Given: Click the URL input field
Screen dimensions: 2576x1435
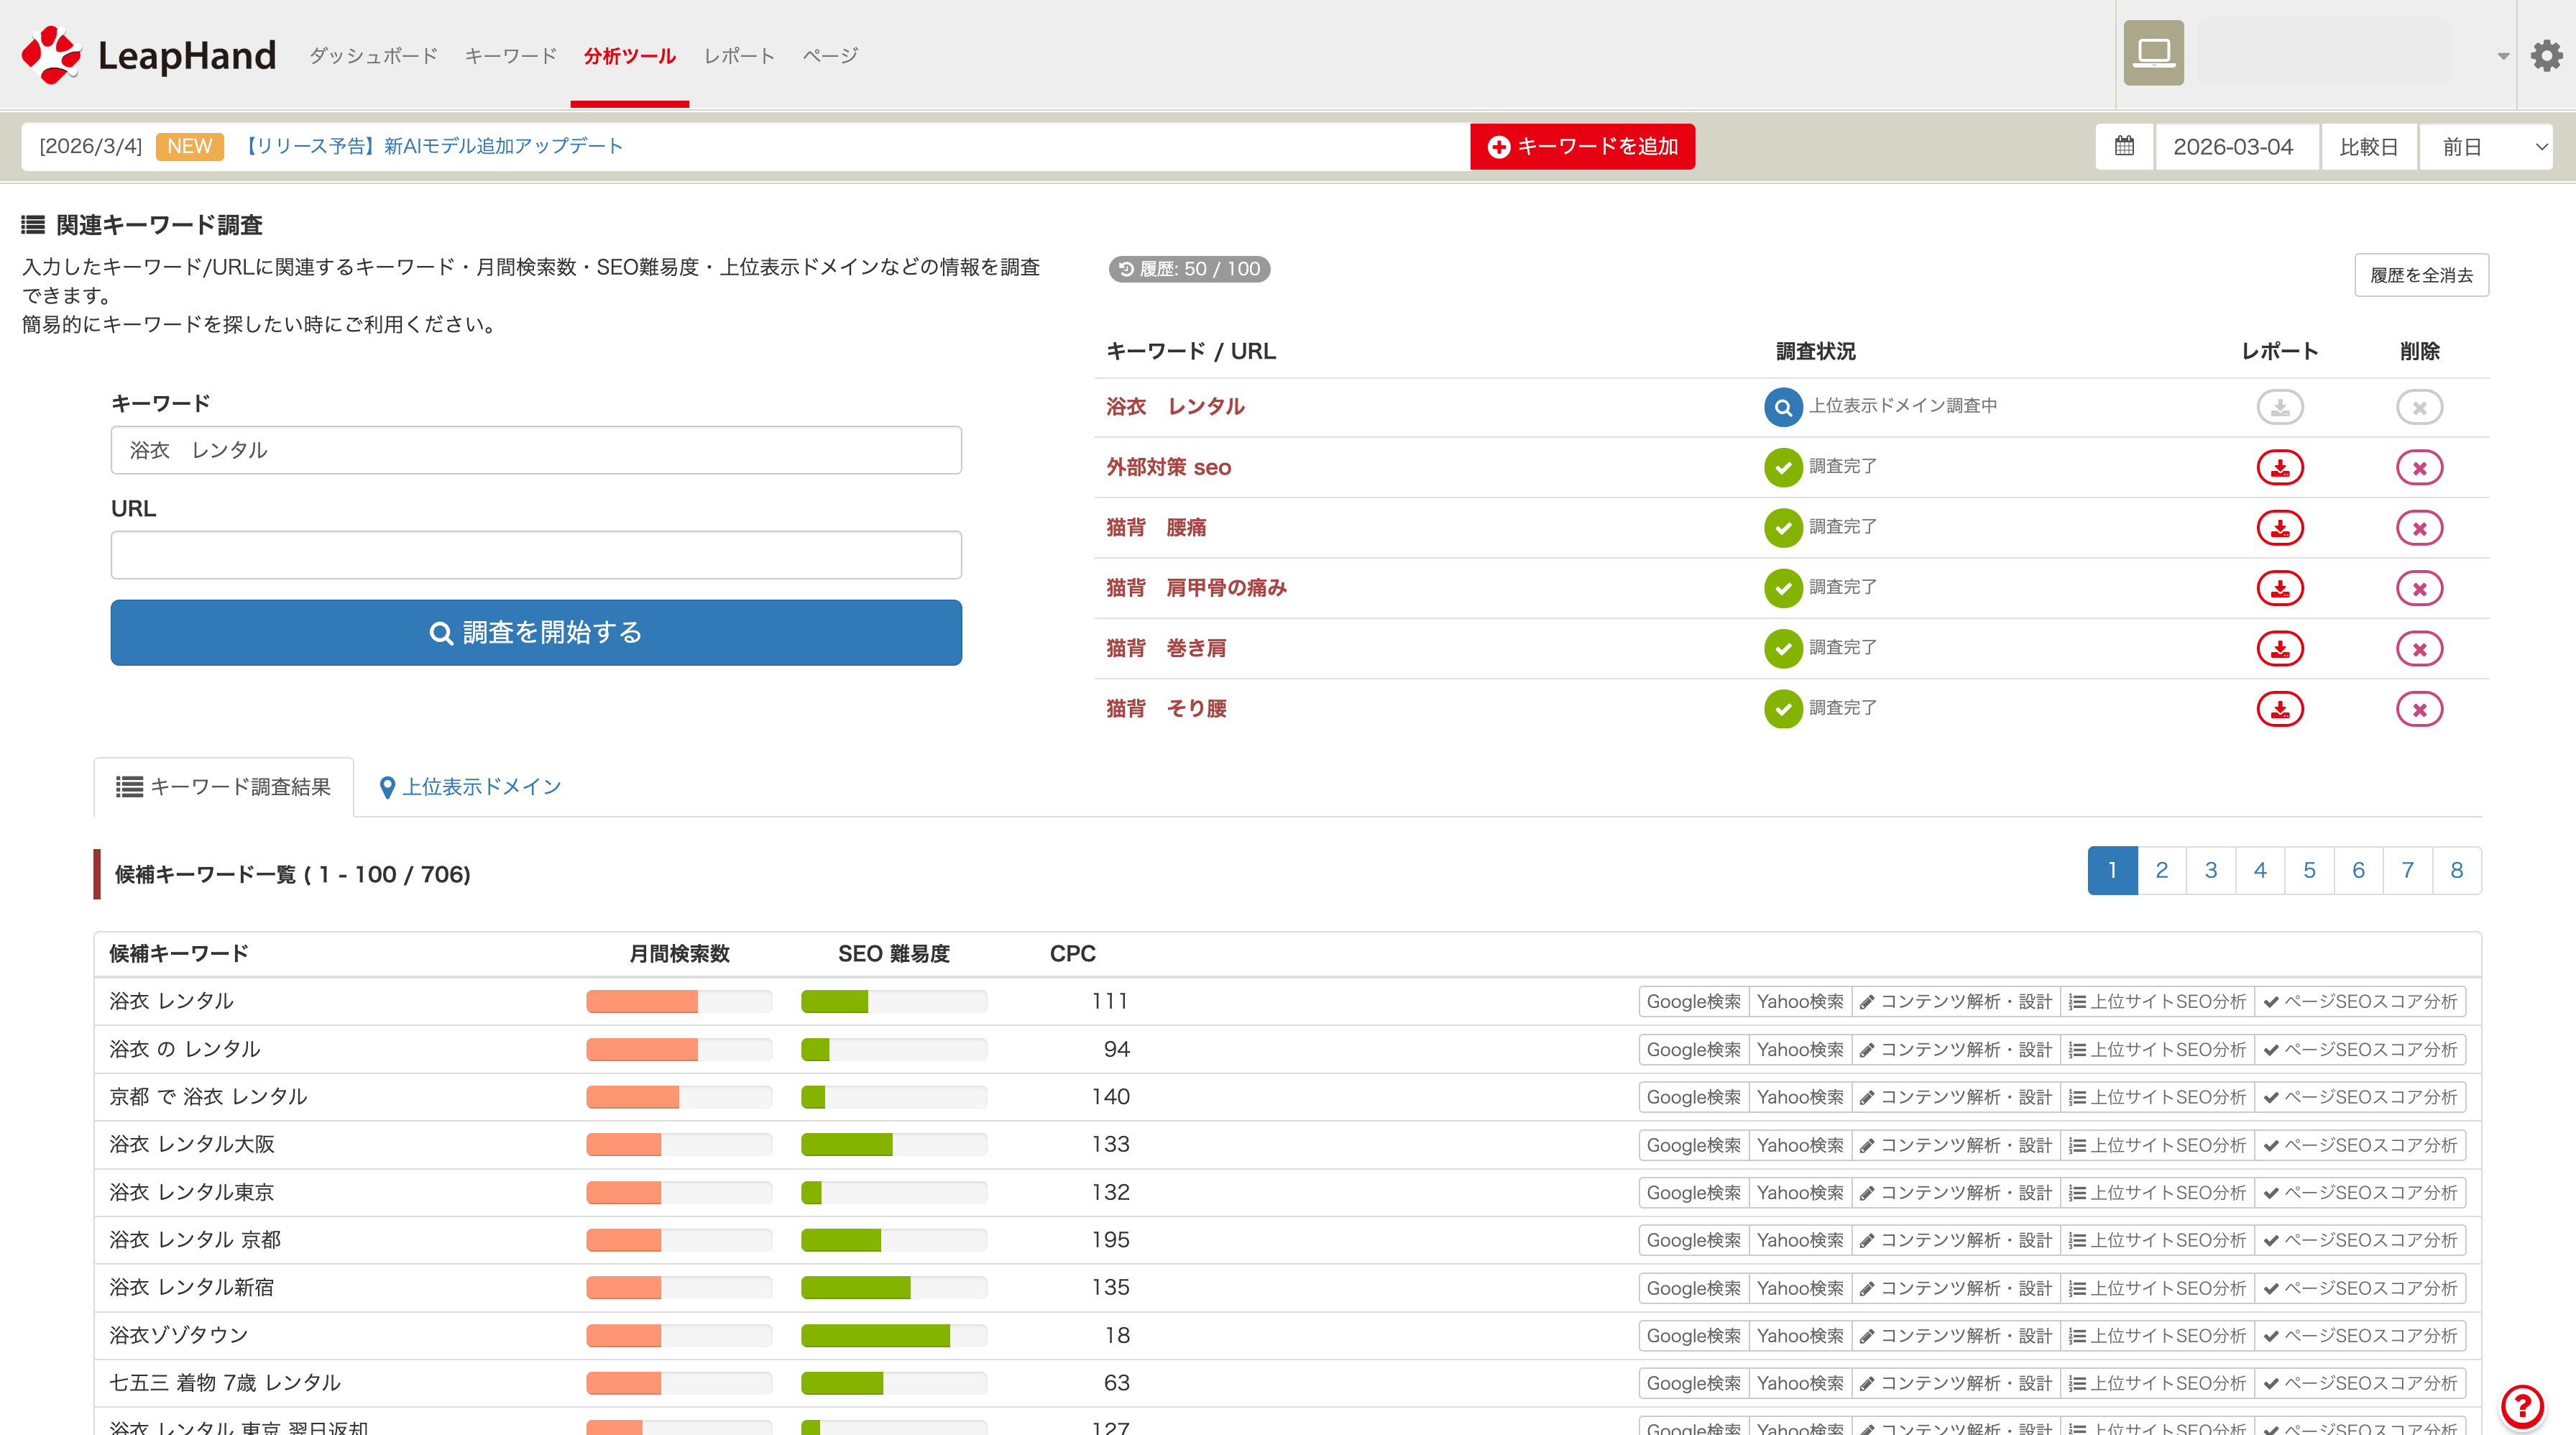Looking at the screenshot, I should [x=536, y=555].
